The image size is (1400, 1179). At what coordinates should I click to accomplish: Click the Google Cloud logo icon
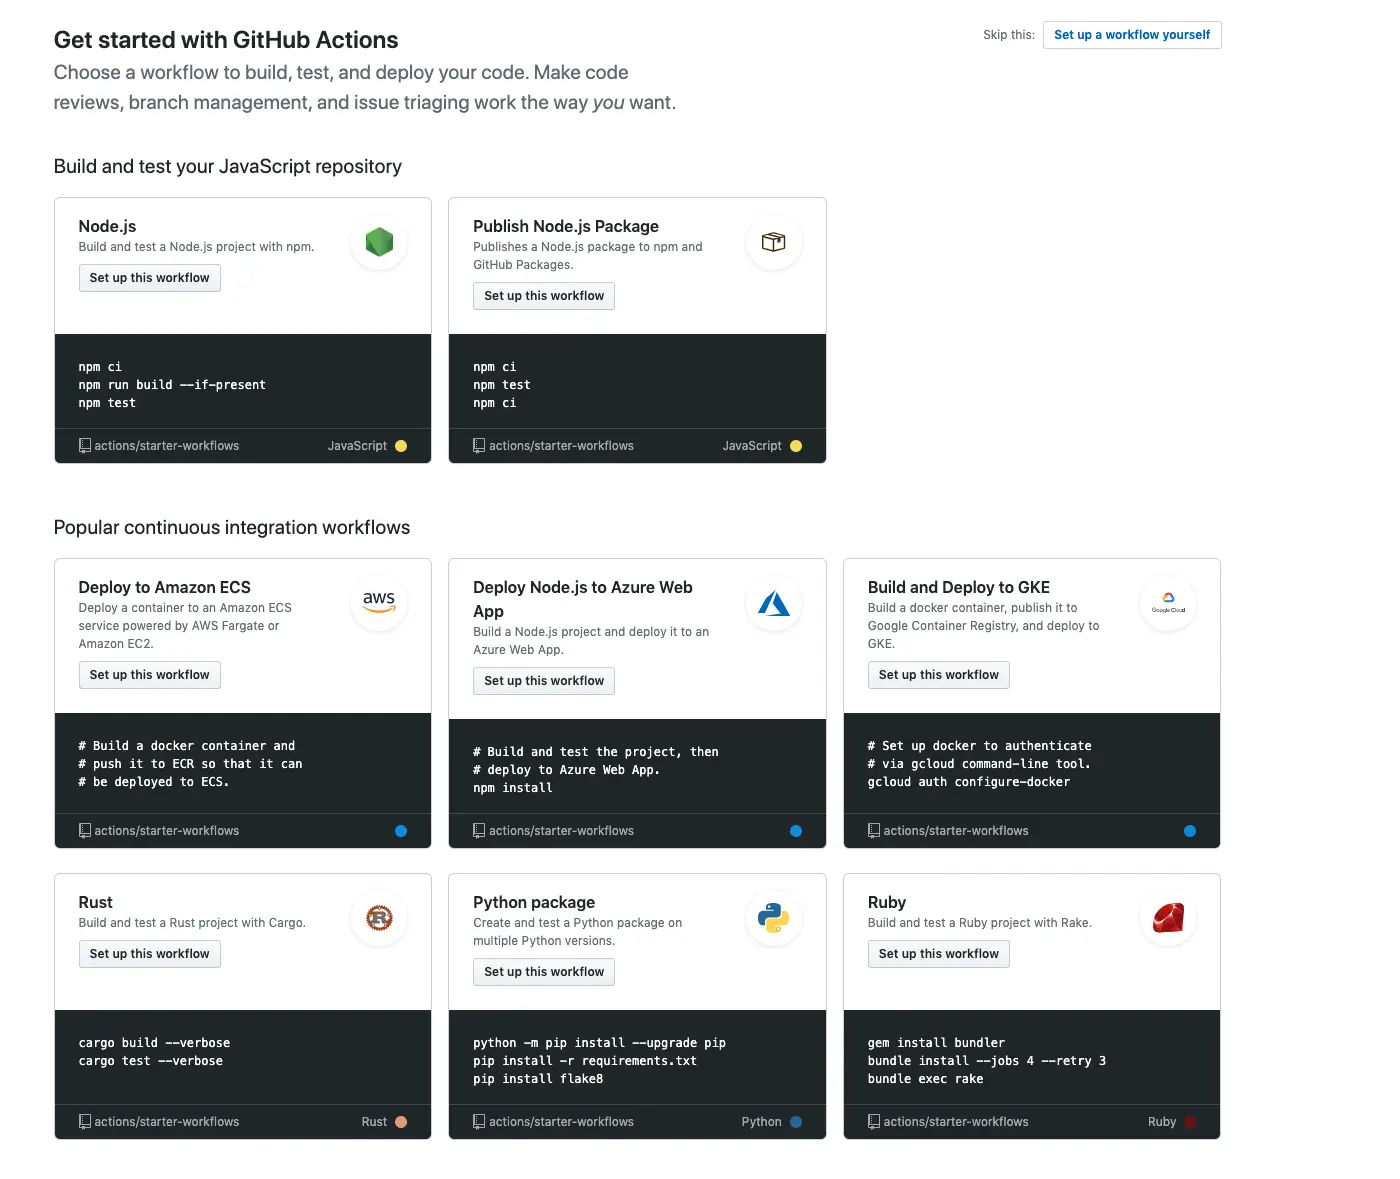1168,603
